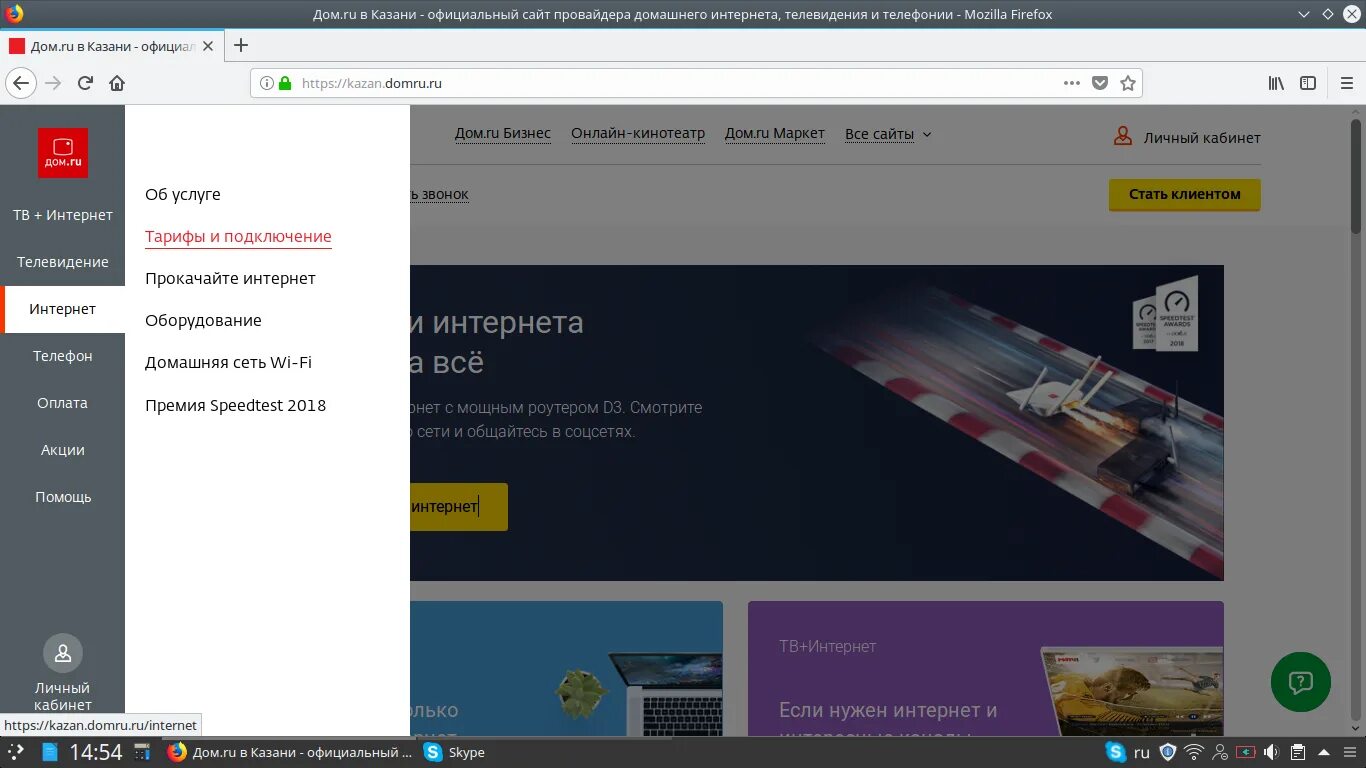Click the 14:54 clock in taskbar
1366x768 pixels.
(96, 752)
